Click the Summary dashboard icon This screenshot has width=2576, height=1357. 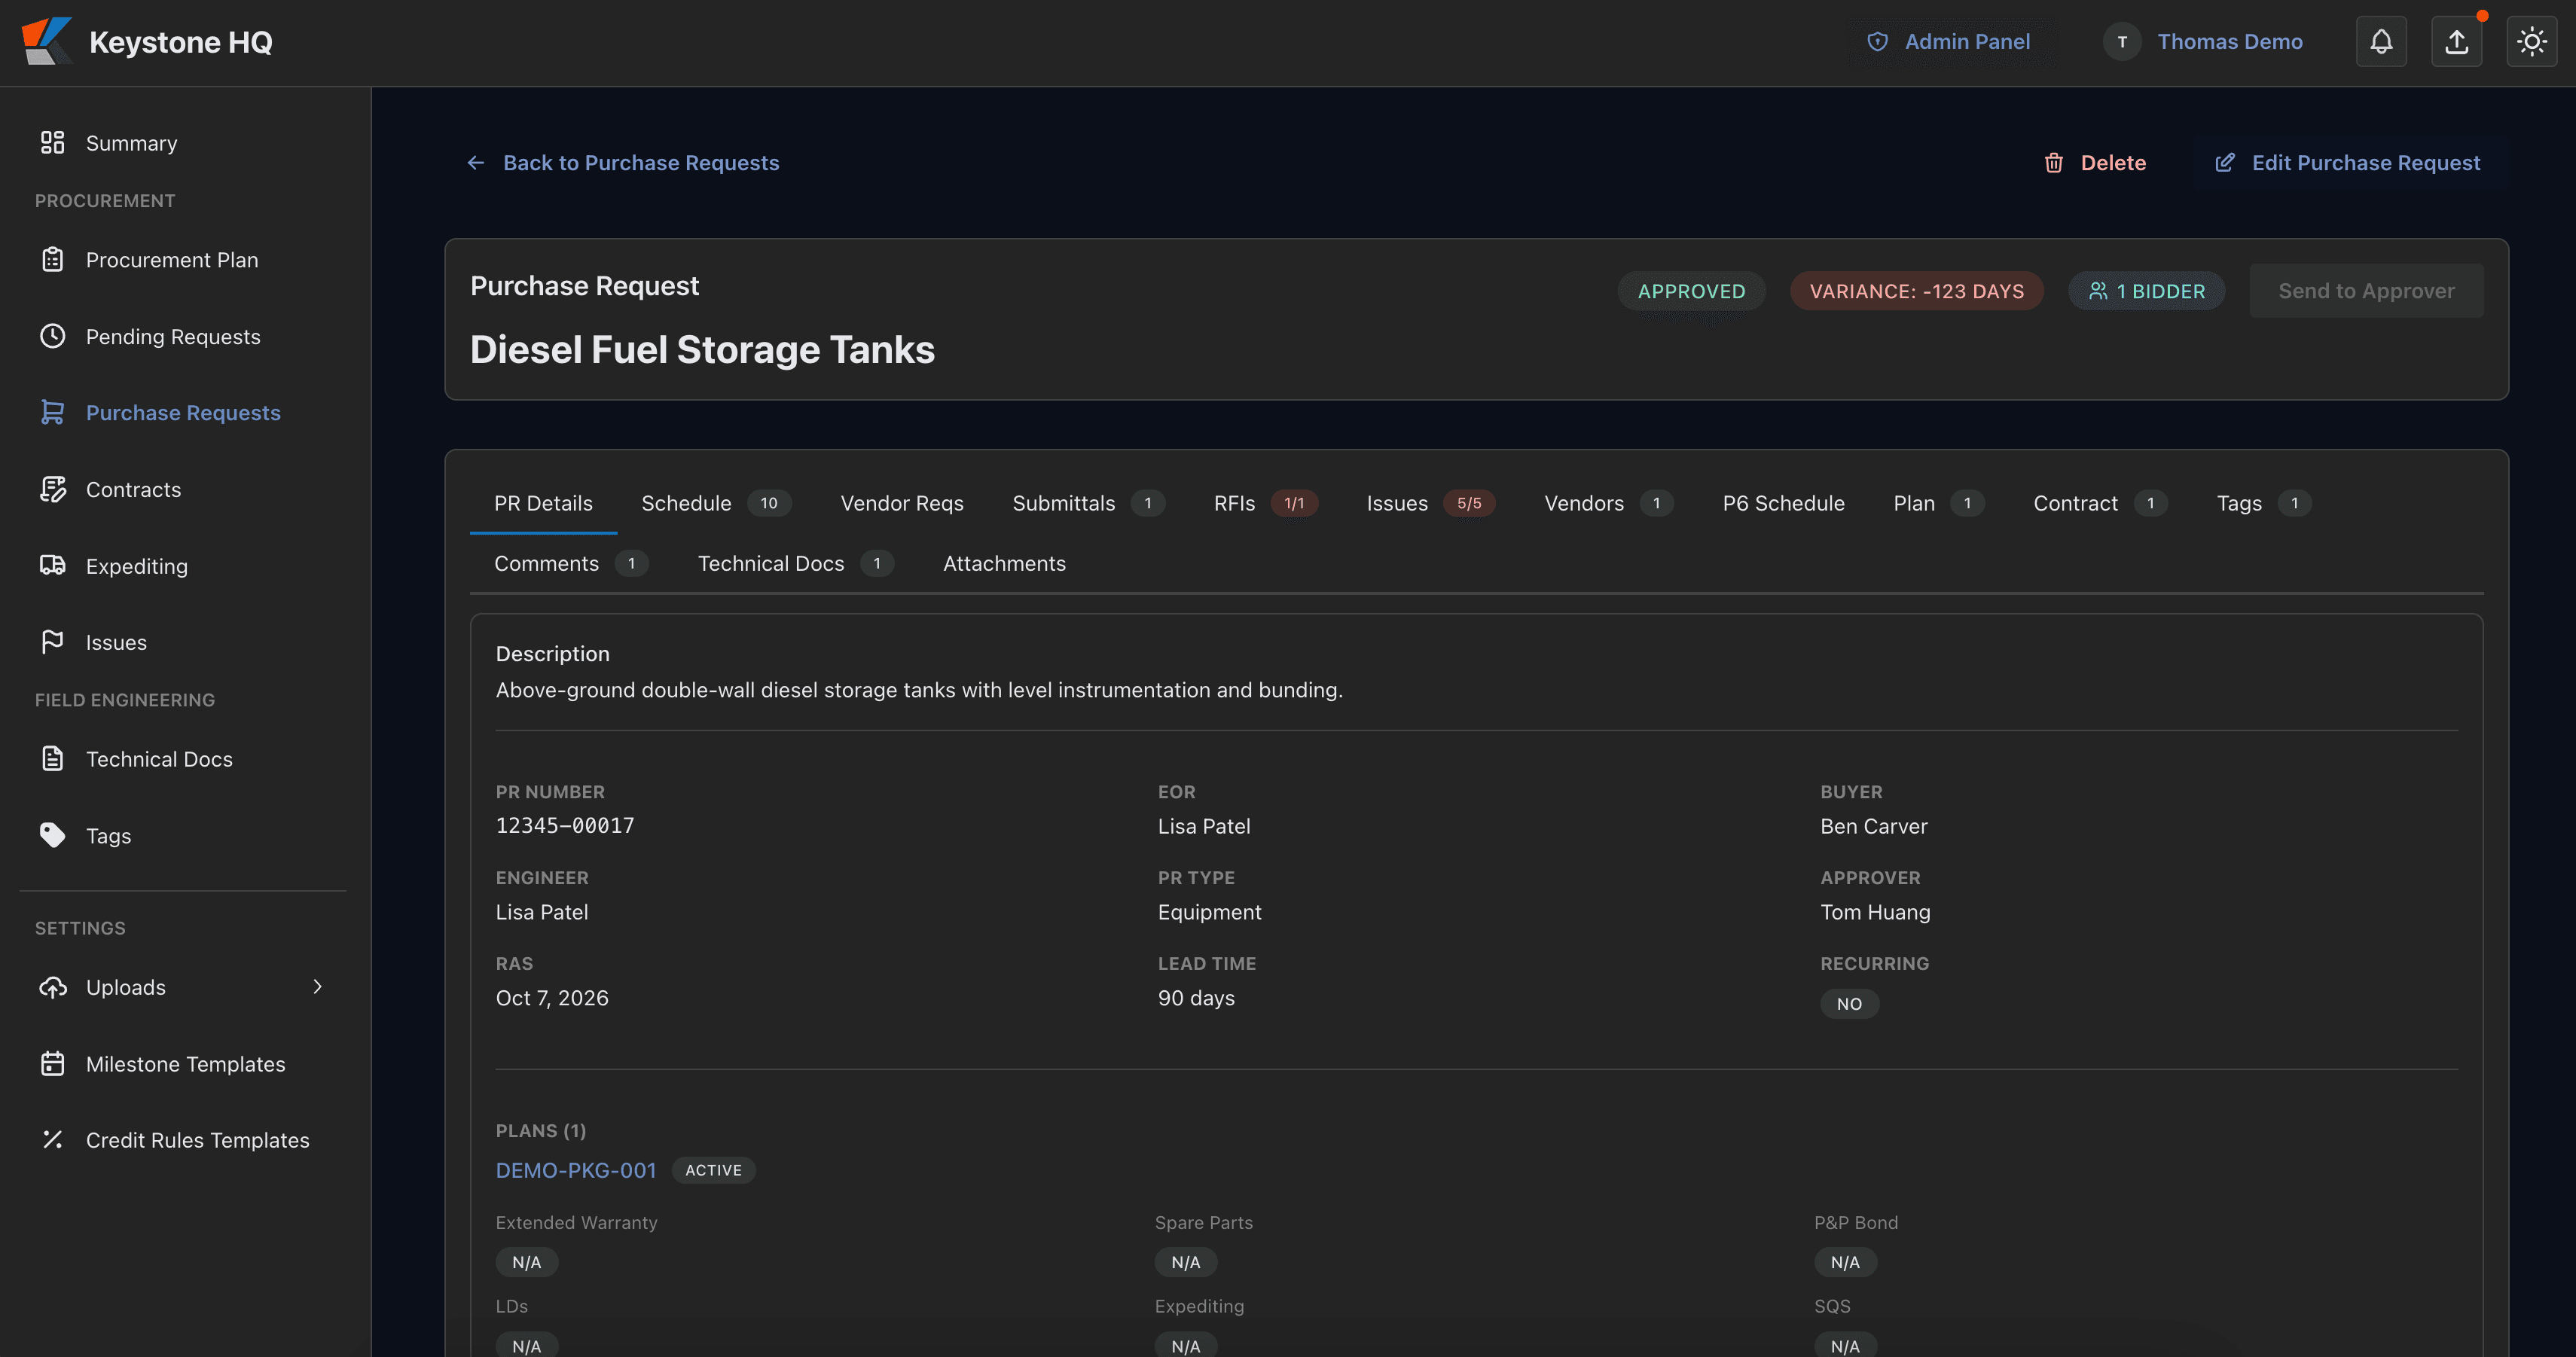pyautogui.click(x=52, y=143)
